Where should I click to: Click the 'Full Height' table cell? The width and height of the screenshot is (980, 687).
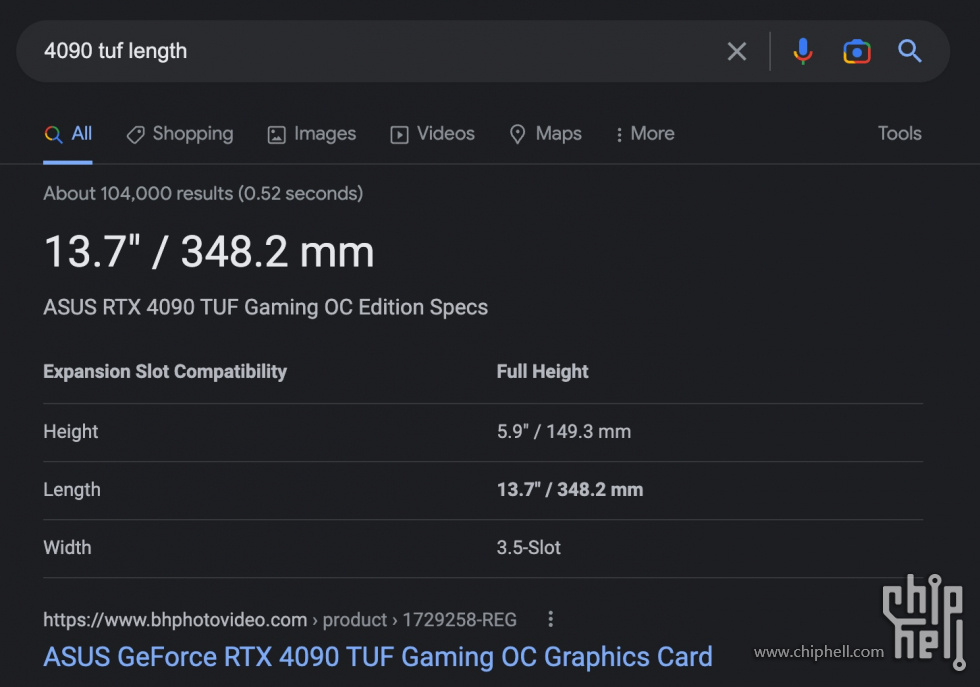point(542,371)
